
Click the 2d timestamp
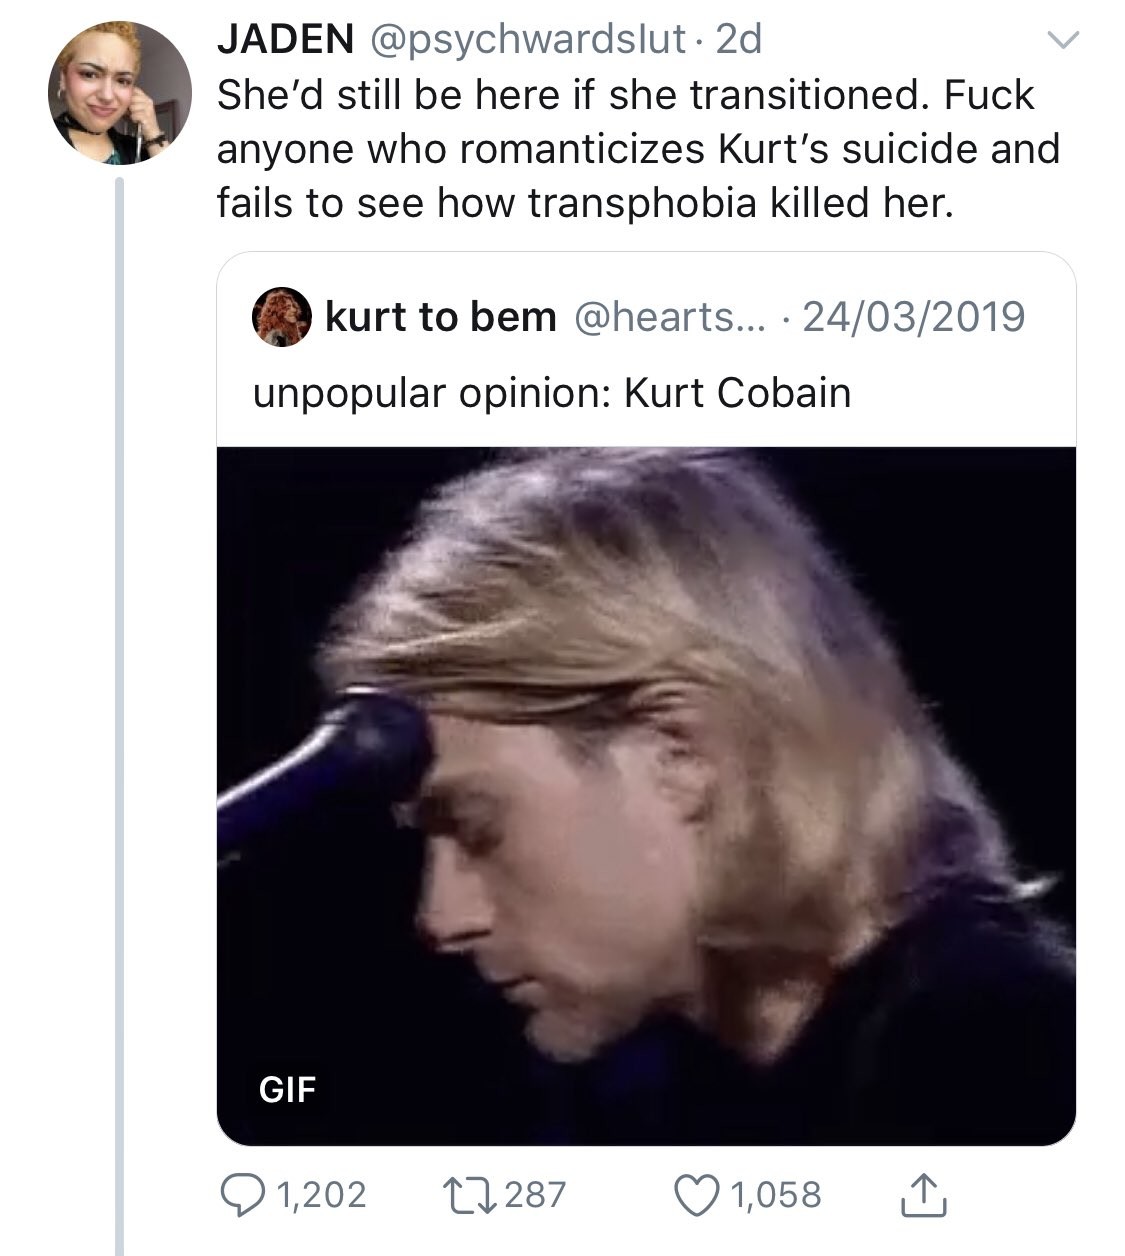[739, 40]
